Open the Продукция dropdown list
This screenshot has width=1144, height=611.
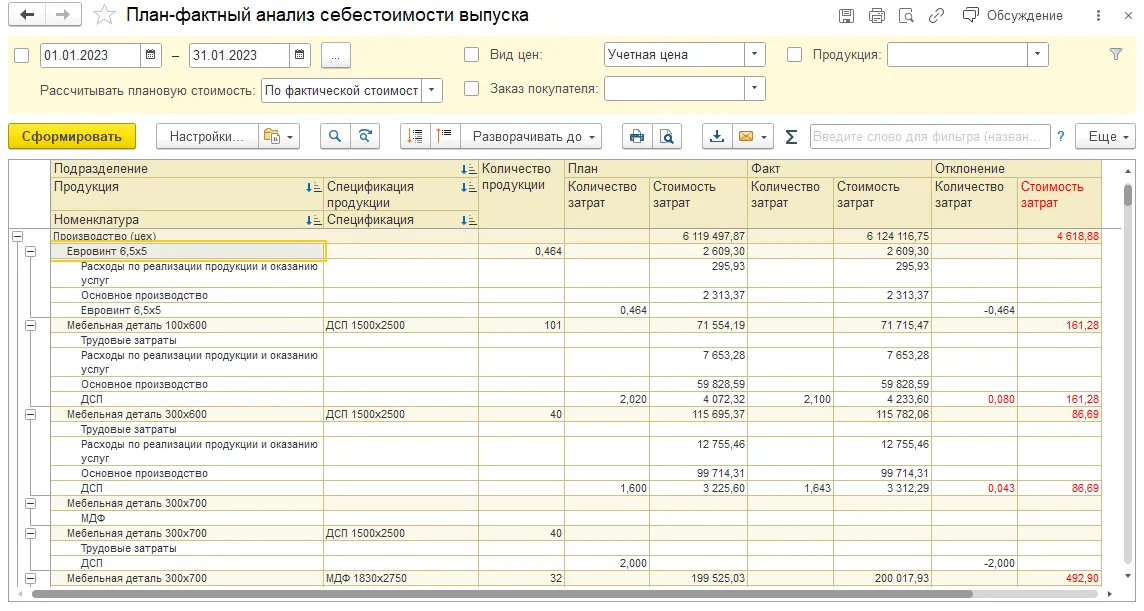(x=1037, y=55)
